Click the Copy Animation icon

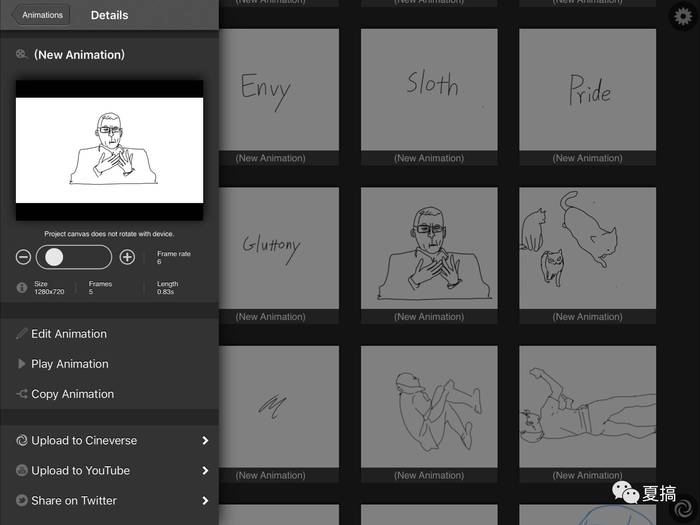[x=21, y=394]
